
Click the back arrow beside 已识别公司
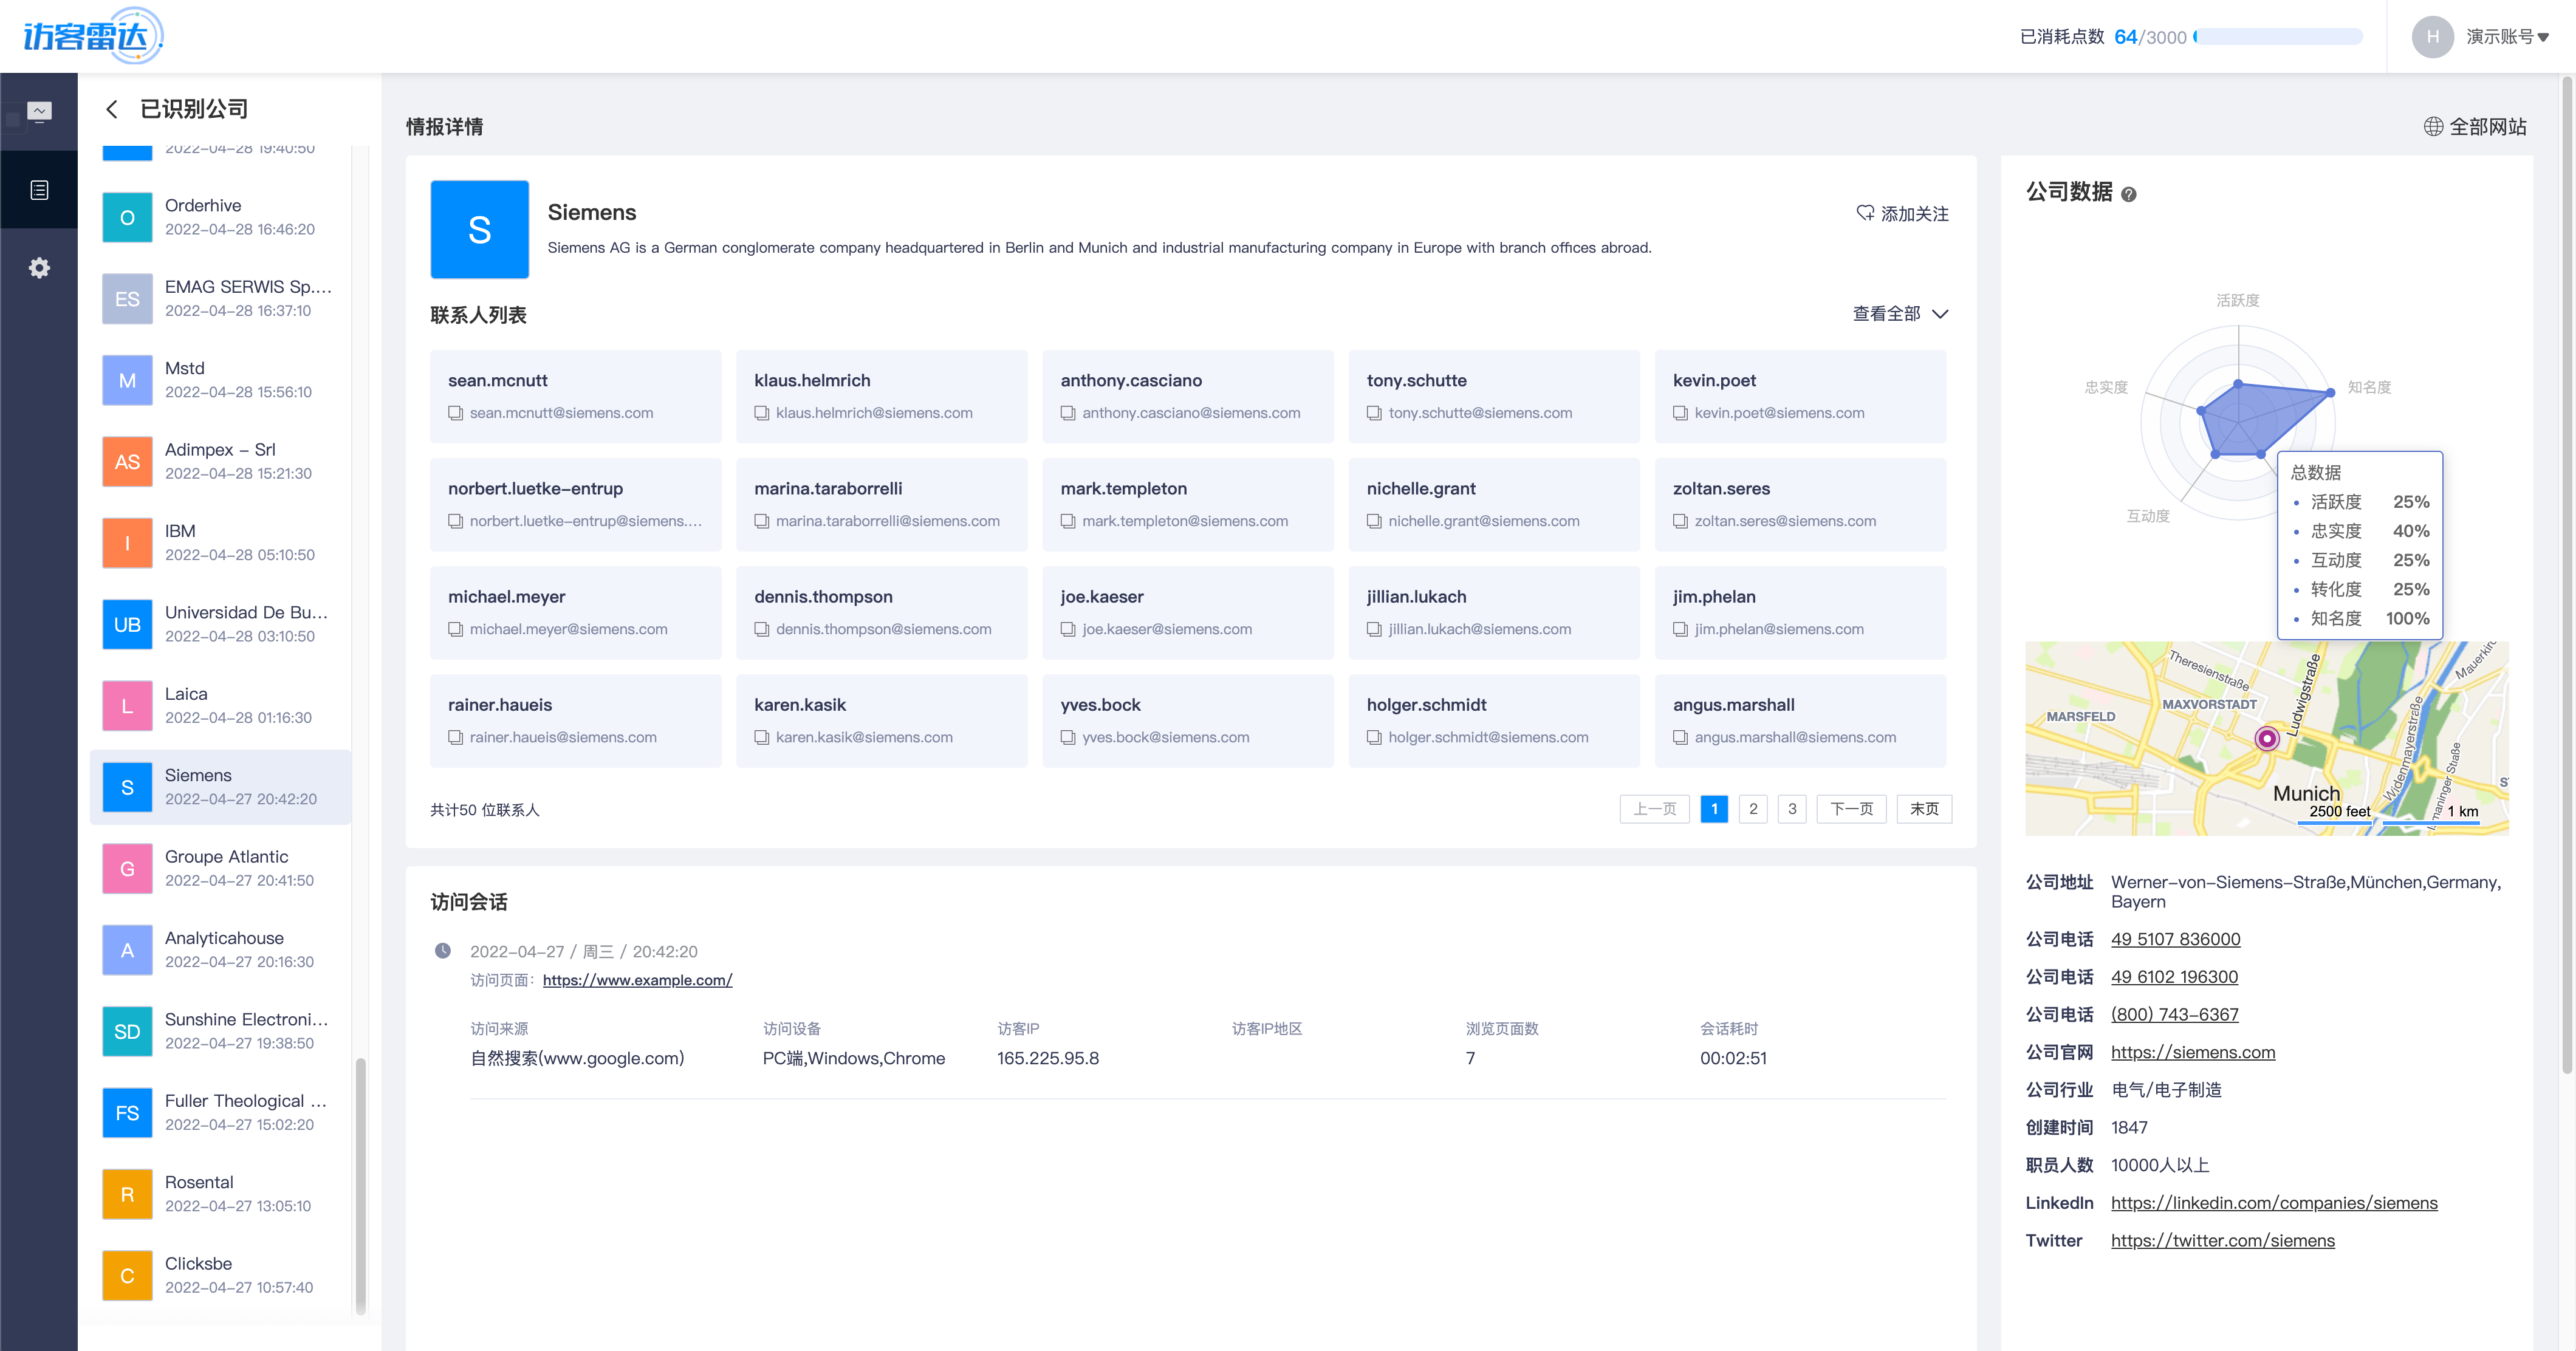click(112, 109)
